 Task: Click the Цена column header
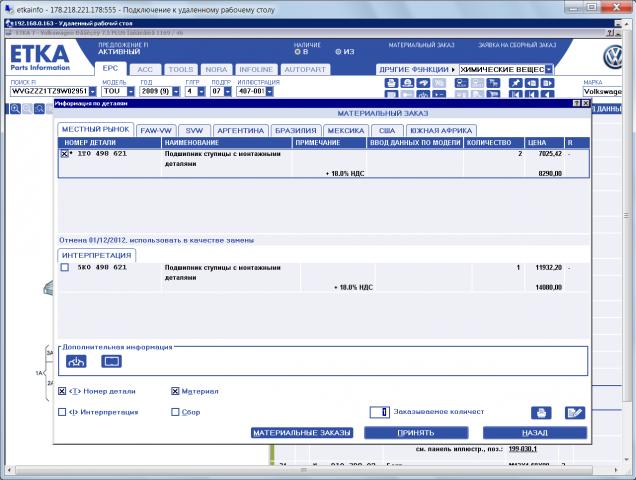(544, 143)
